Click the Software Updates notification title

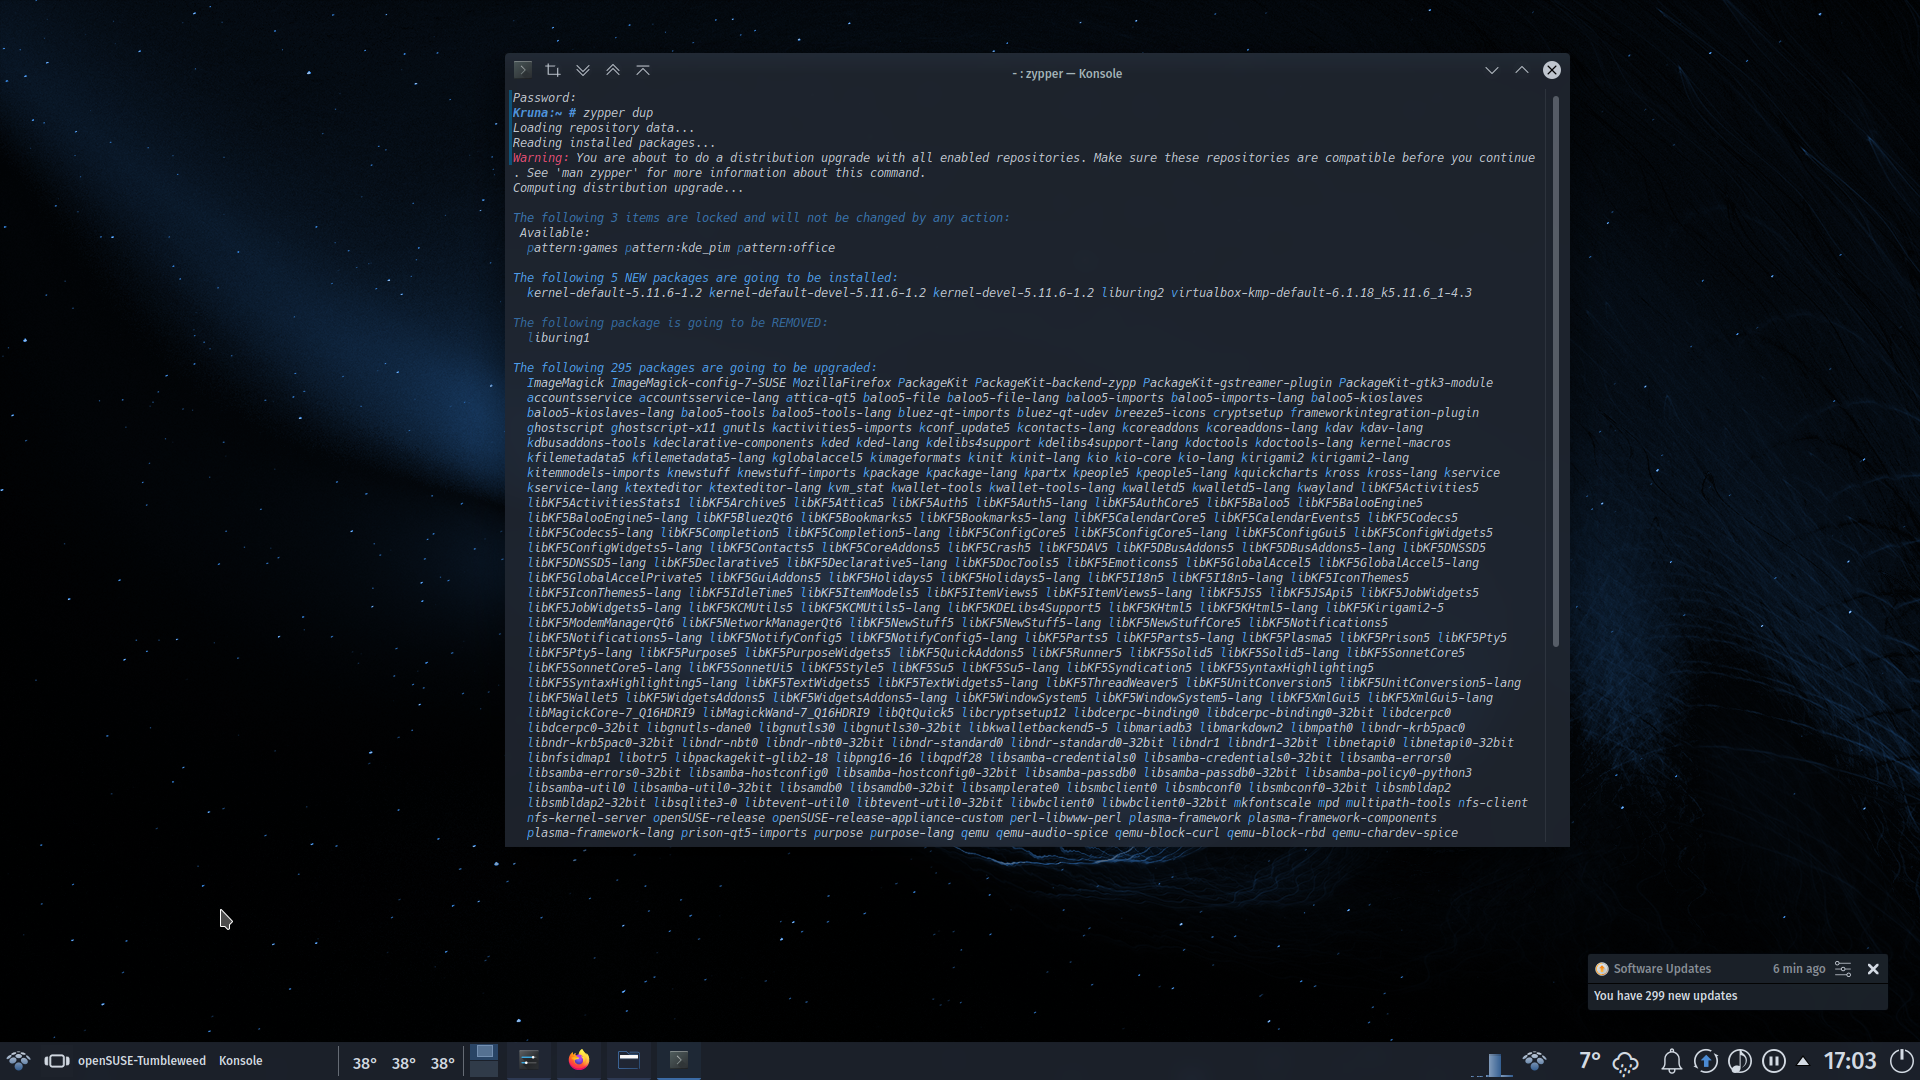point(1662,969)
